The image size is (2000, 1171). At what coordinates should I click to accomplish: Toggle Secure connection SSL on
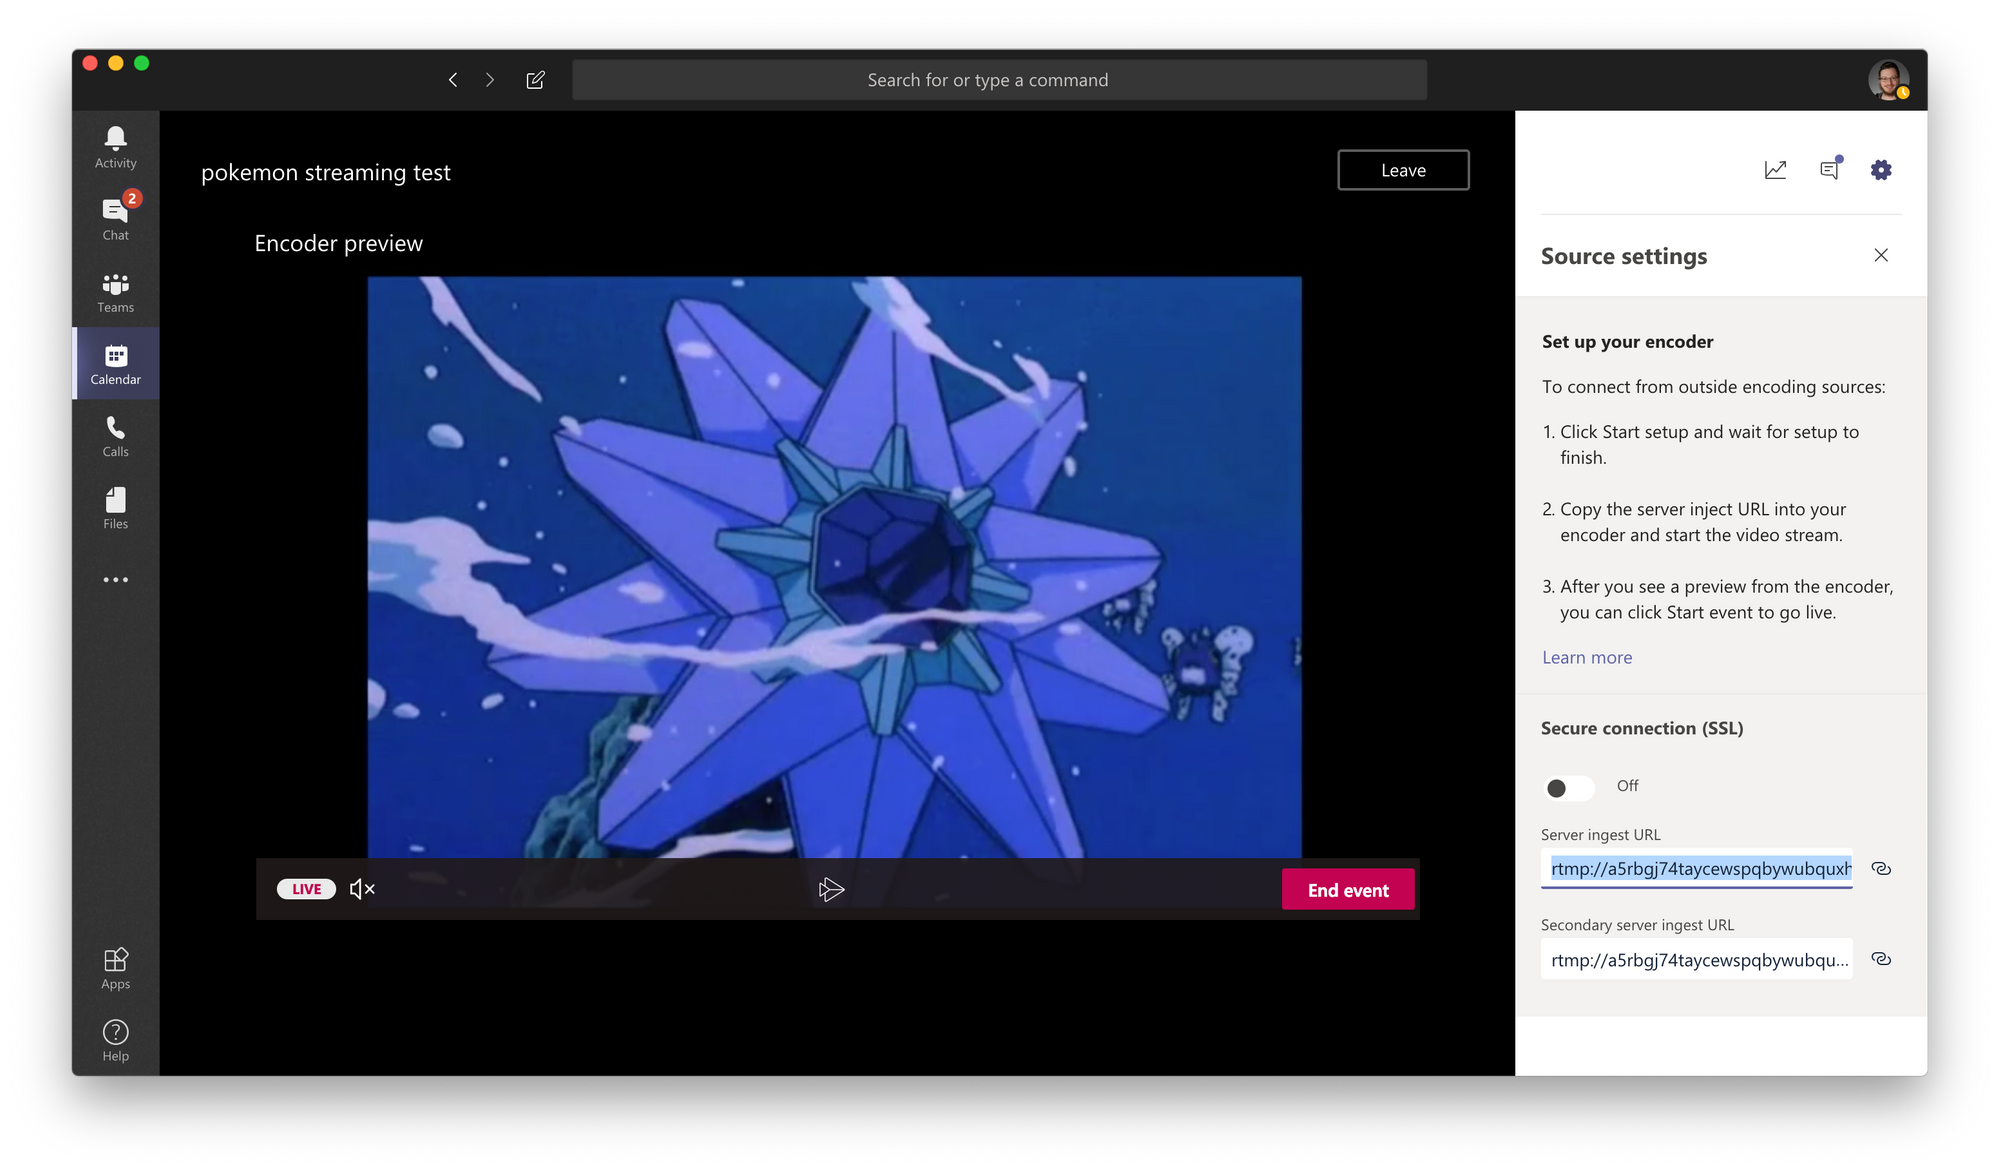click(x=1568, y=788)
